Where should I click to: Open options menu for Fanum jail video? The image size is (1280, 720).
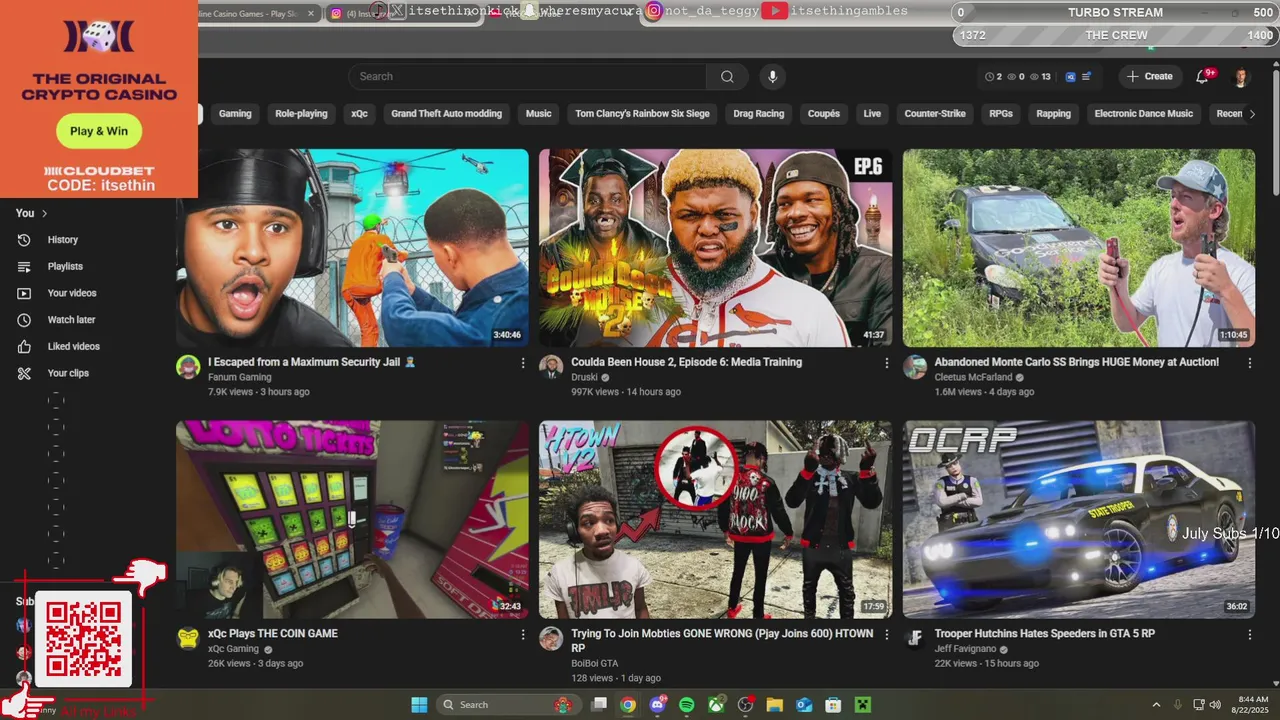point(522,363)
